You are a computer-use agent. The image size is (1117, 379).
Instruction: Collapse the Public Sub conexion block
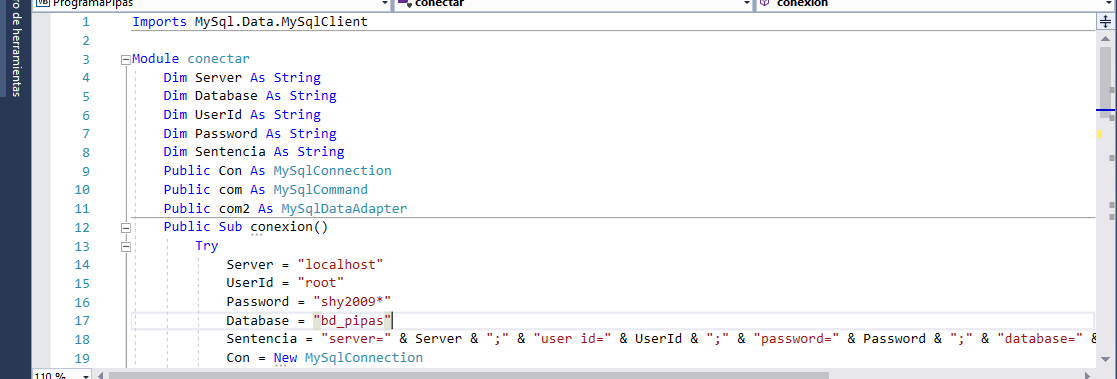(x=126, y=228)
